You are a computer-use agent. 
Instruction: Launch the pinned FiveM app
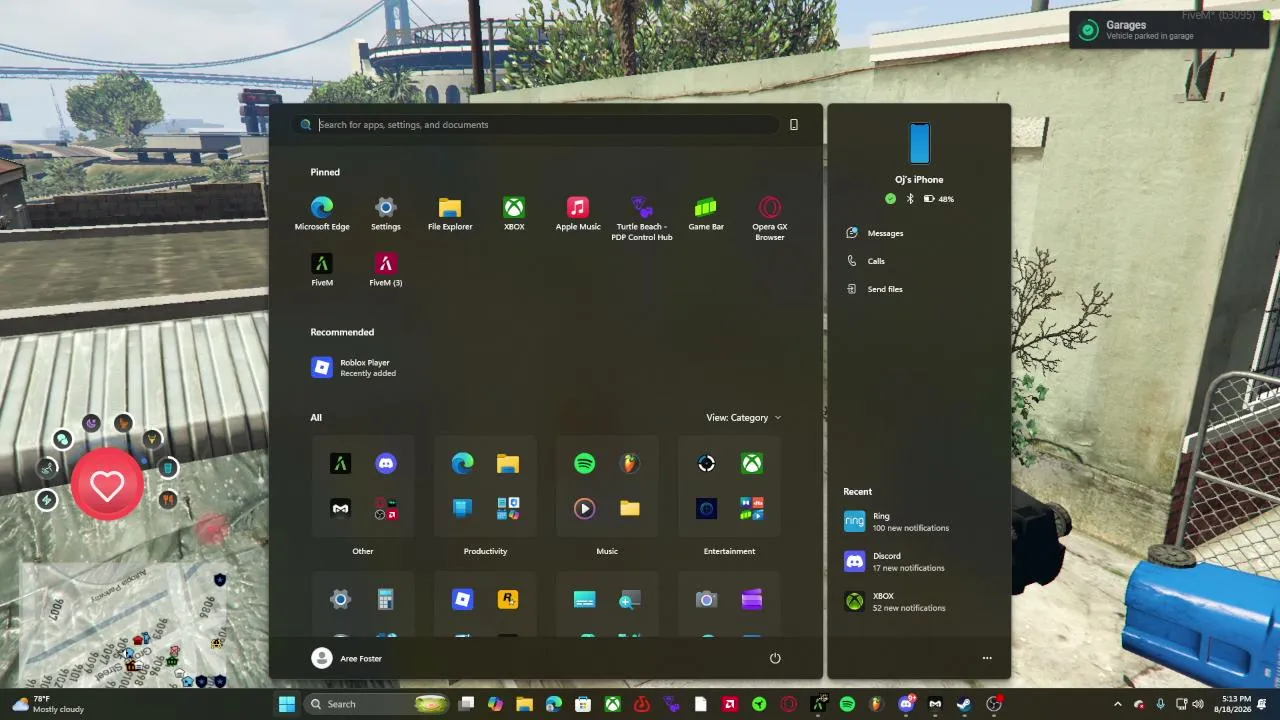[322, 269]
